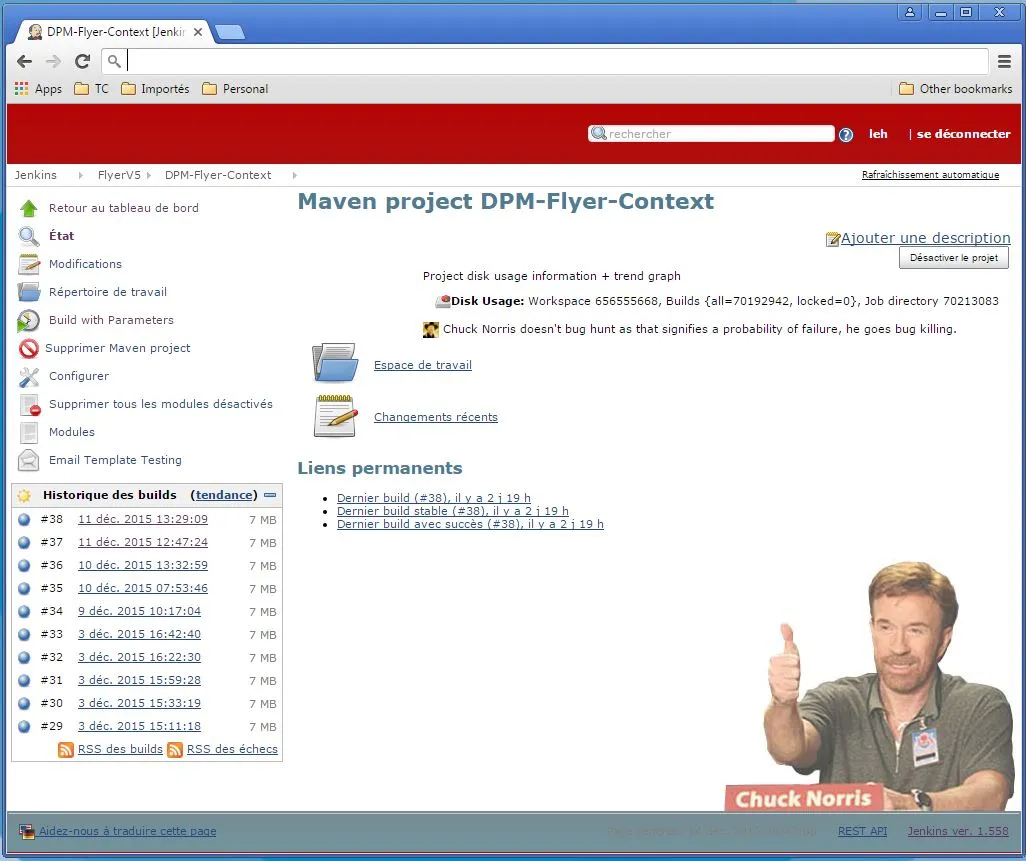The width and height of the screenshot is (1026, 861).
Task: Click the large Changements récents notepad icon
Action: coord(335,416)
